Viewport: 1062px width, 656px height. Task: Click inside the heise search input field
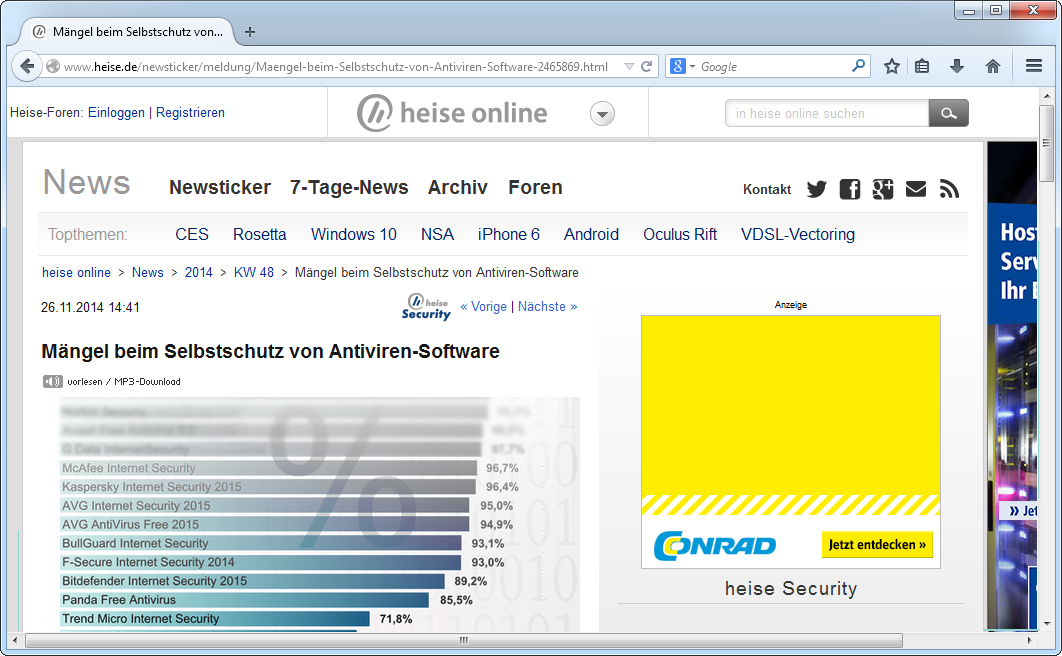tap(826, 113)
